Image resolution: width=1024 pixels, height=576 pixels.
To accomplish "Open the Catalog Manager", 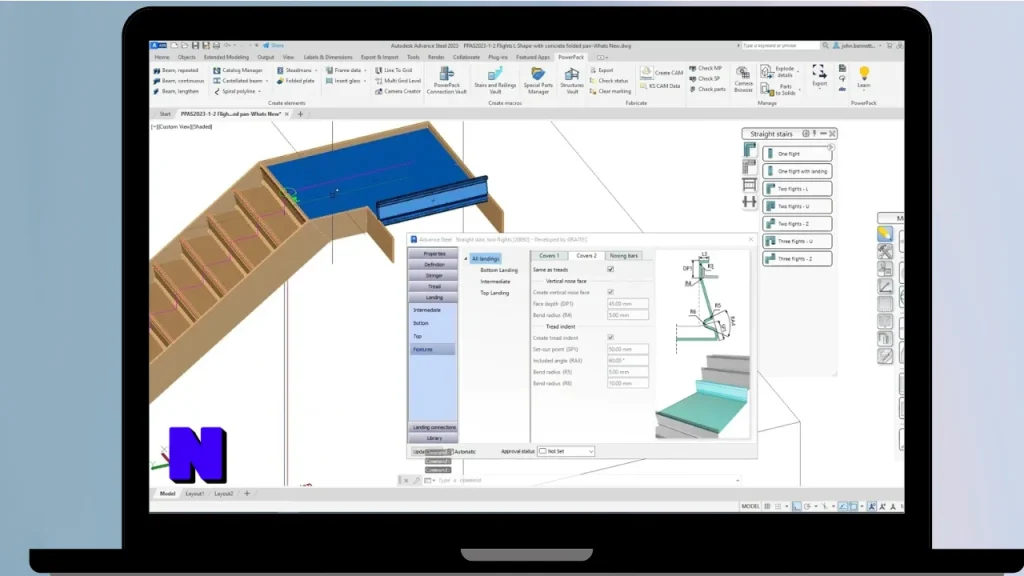I will click(x=238, y=70).
